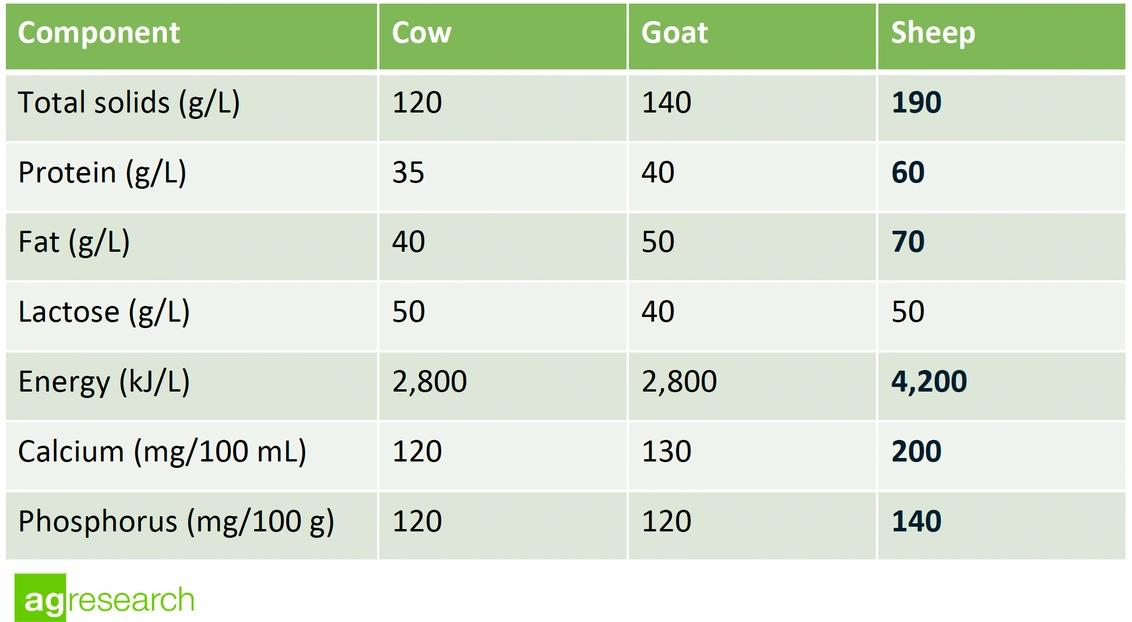The image size is (1132, 622).
Task: Click the Component column header
Action: [99, 33]
